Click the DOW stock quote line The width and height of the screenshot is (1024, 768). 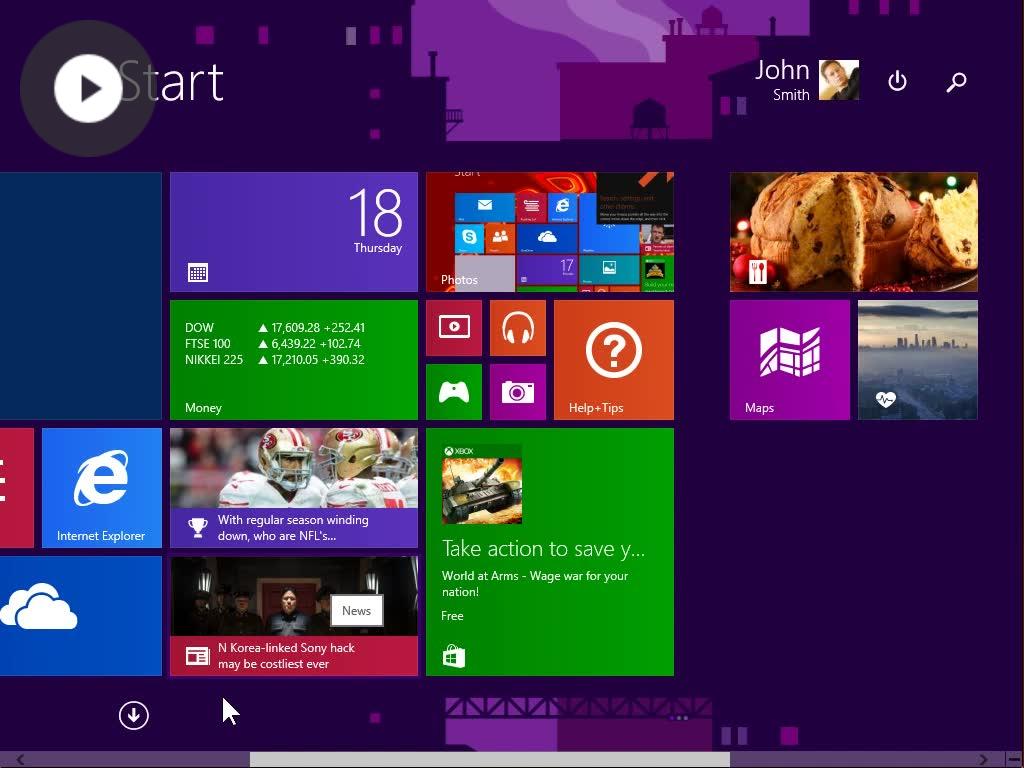pos(275,328)
